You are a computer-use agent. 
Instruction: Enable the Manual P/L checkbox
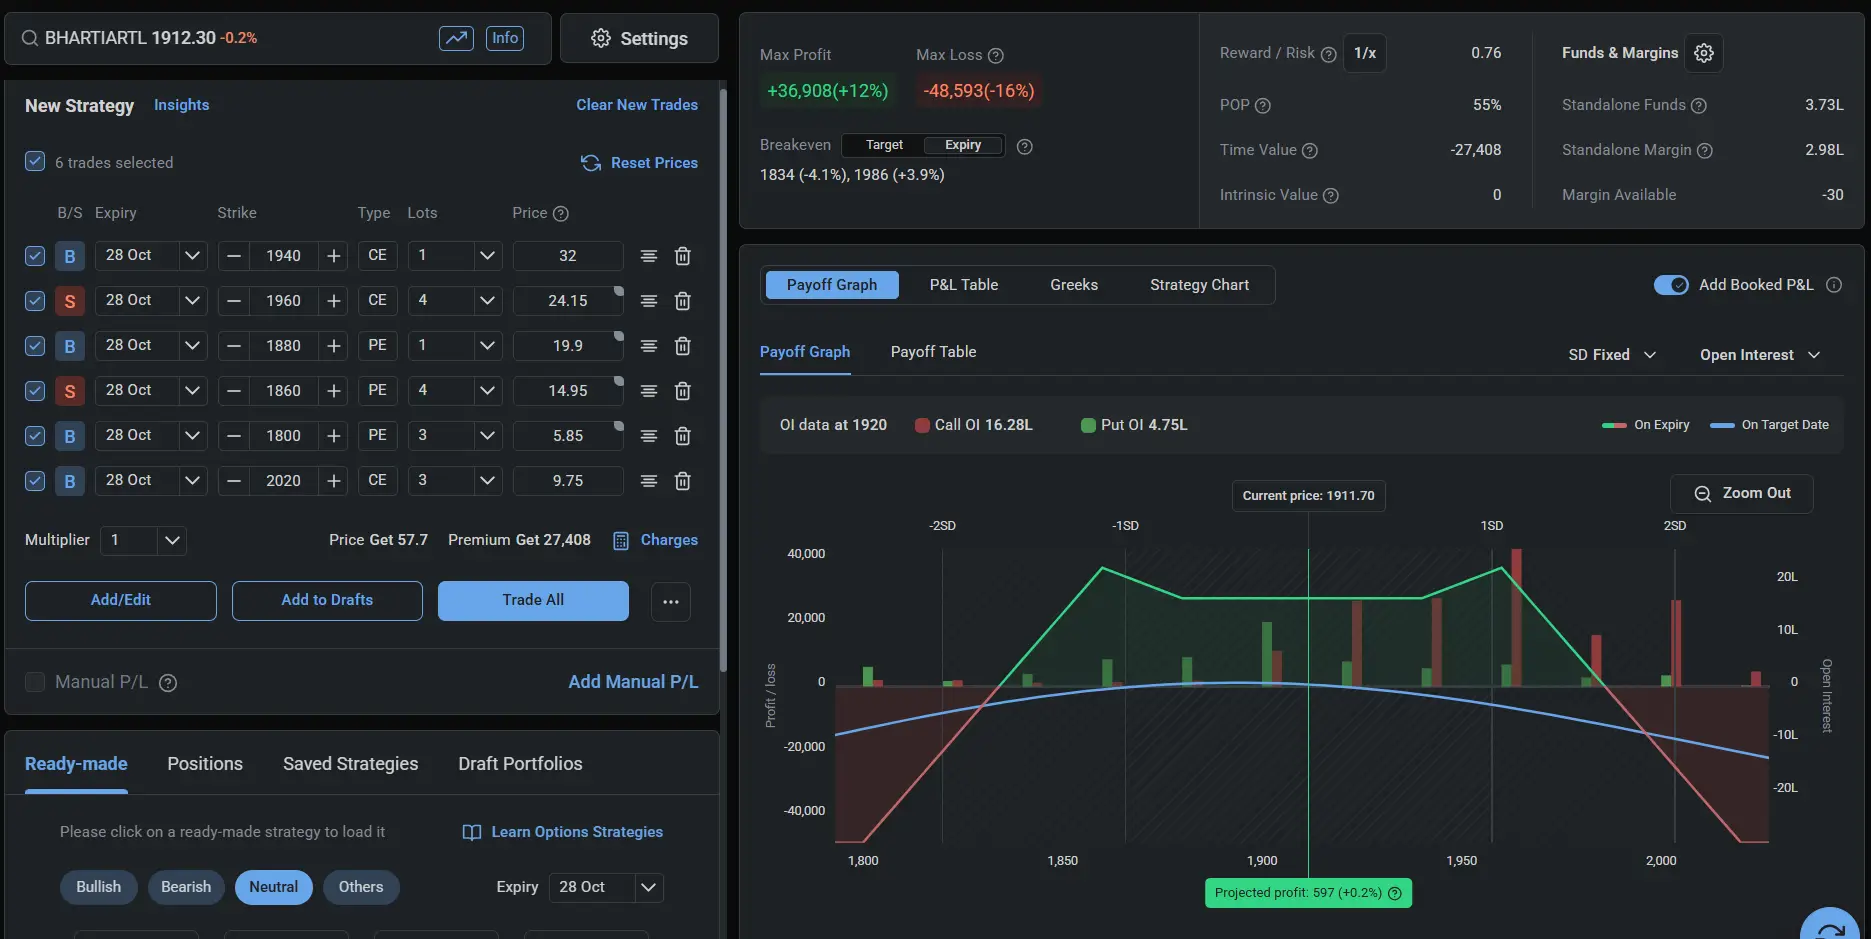(x=35, y=682)
